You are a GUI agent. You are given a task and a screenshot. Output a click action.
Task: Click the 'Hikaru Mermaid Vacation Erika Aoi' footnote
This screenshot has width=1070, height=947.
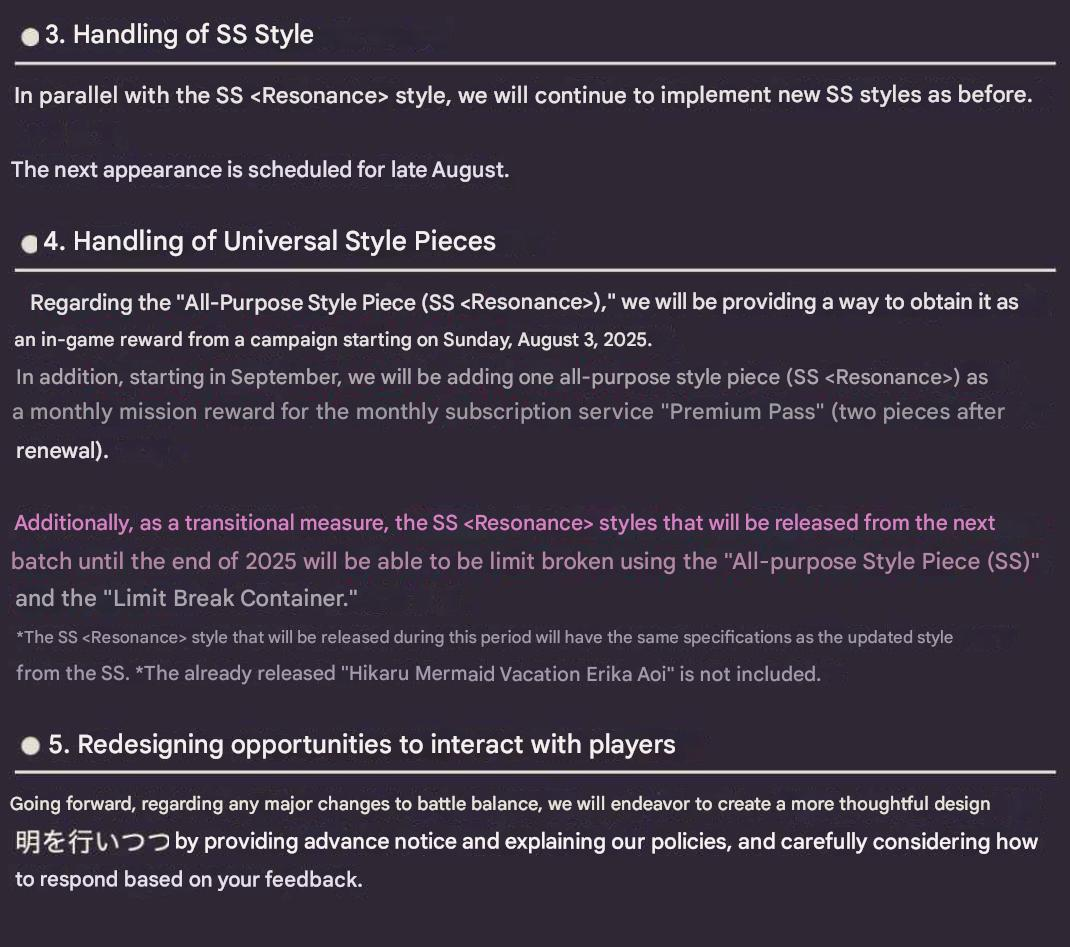tap(510, 674)
